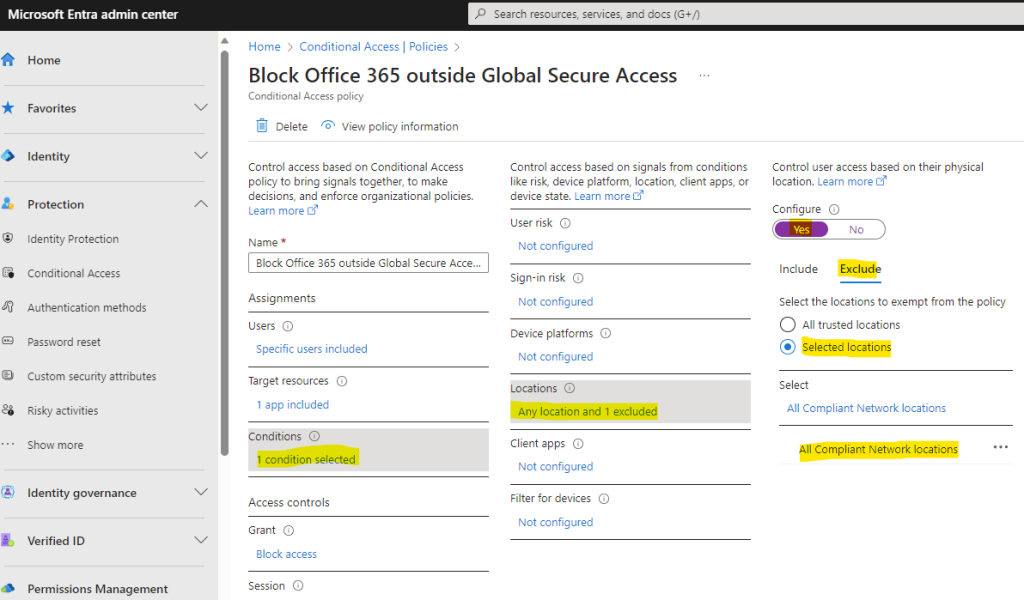This screenshot has width=1024, height=600.
Task: Click info icon next to Conditions
Action: tap(314, 436)
